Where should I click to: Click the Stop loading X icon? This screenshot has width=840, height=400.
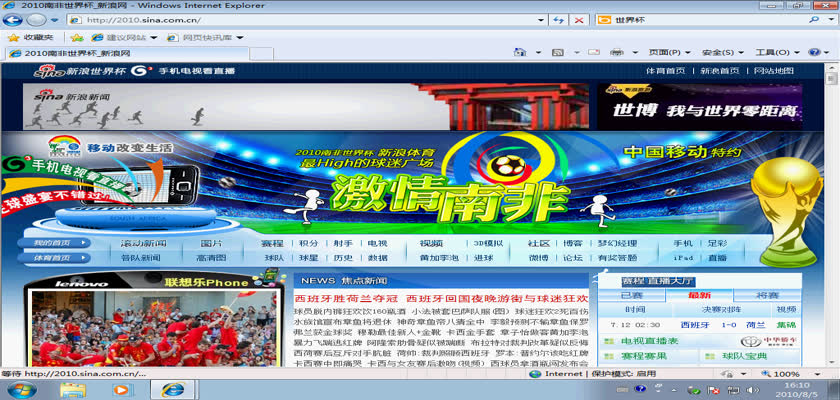[x=581, y=20]
